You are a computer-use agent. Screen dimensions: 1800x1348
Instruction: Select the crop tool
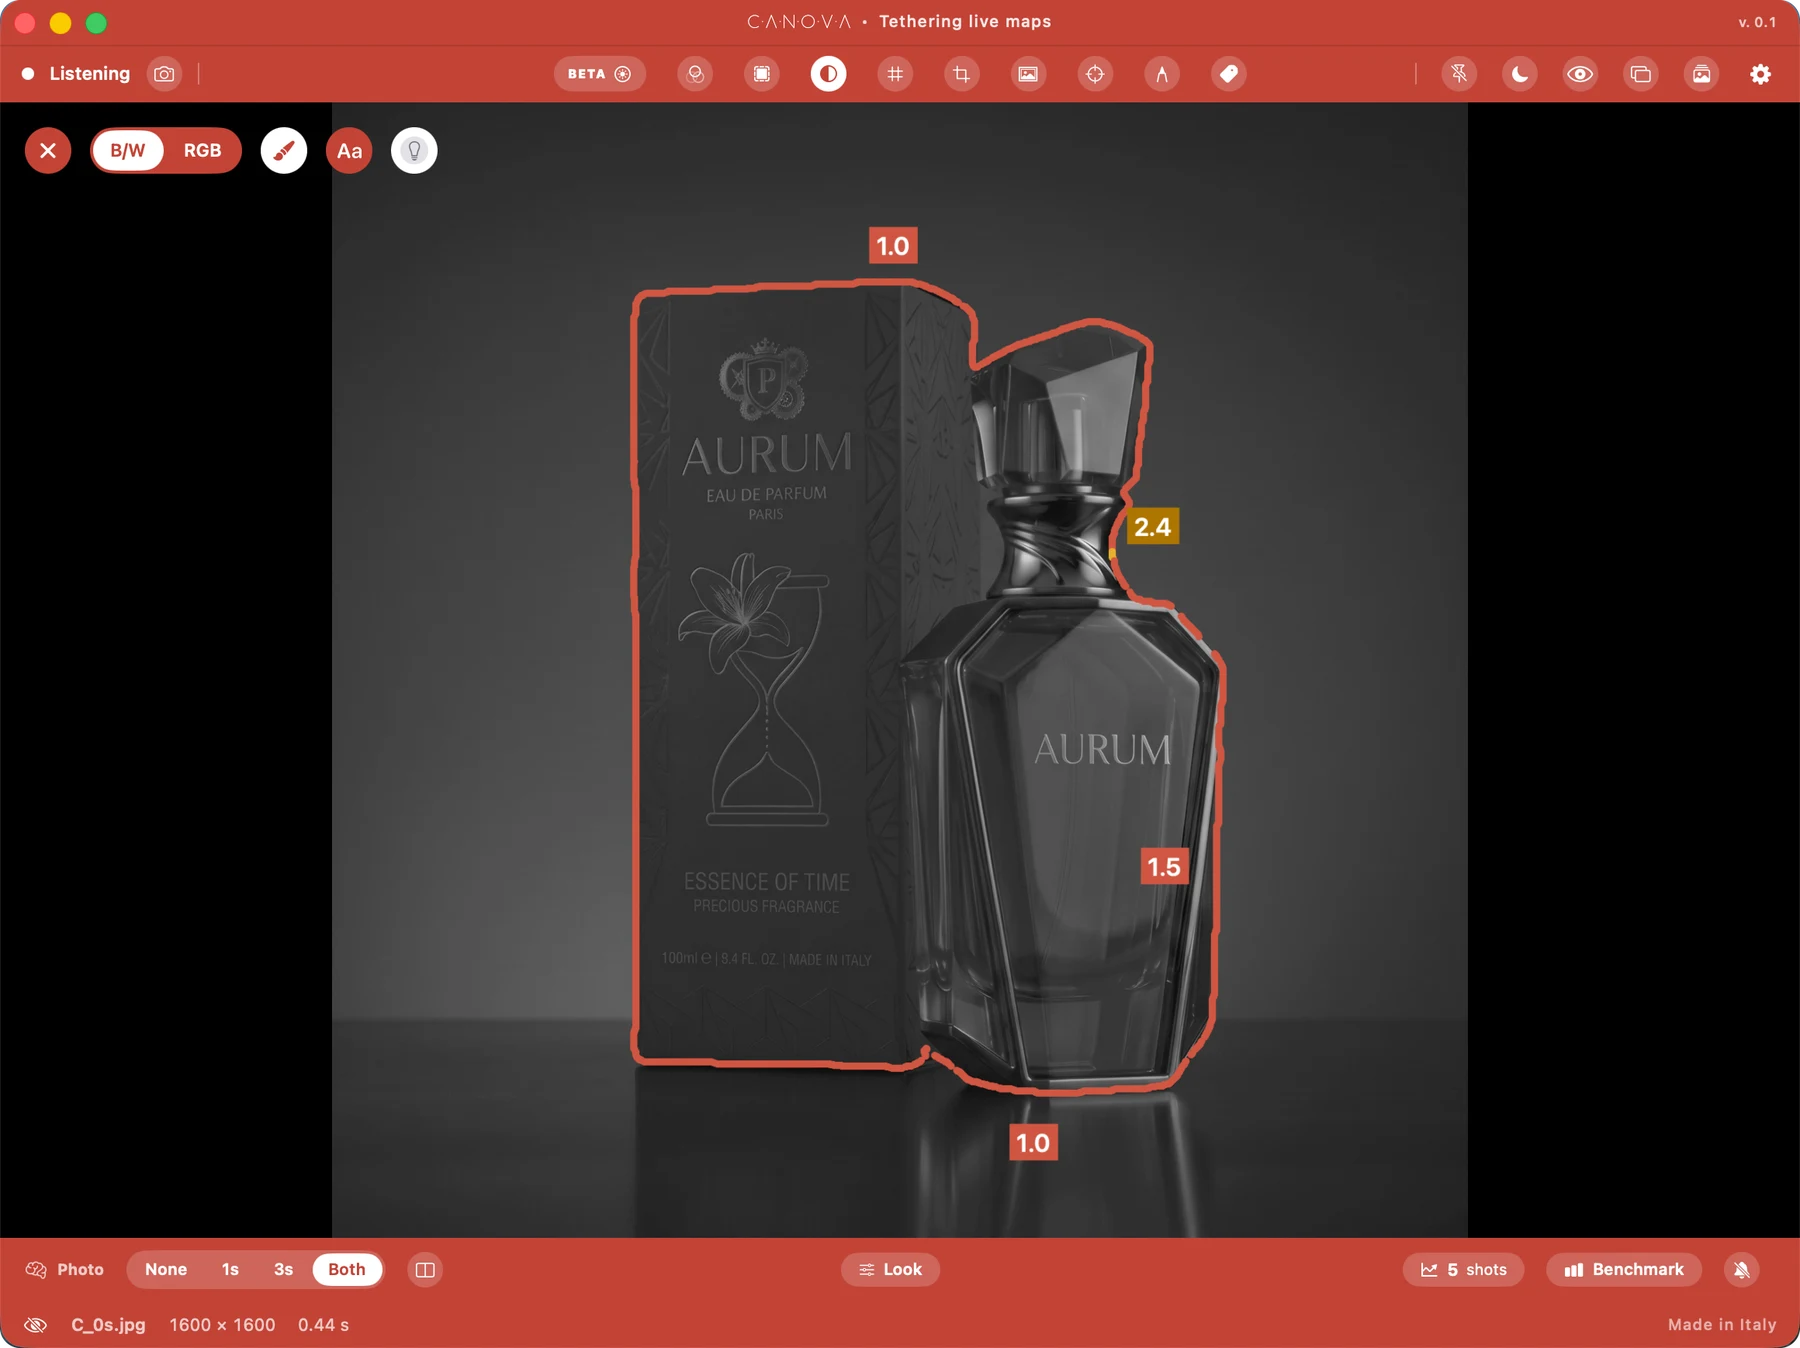[961, 74]
